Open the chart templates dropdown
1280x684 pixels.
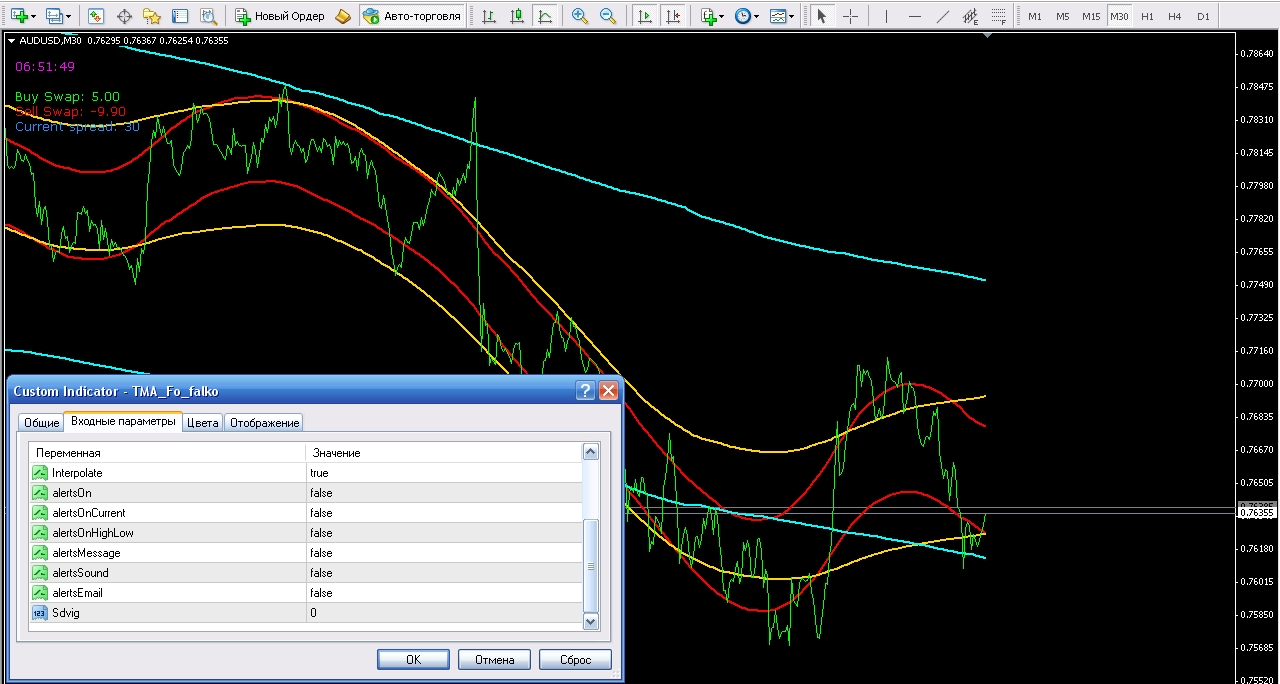(x=790, y=16)
